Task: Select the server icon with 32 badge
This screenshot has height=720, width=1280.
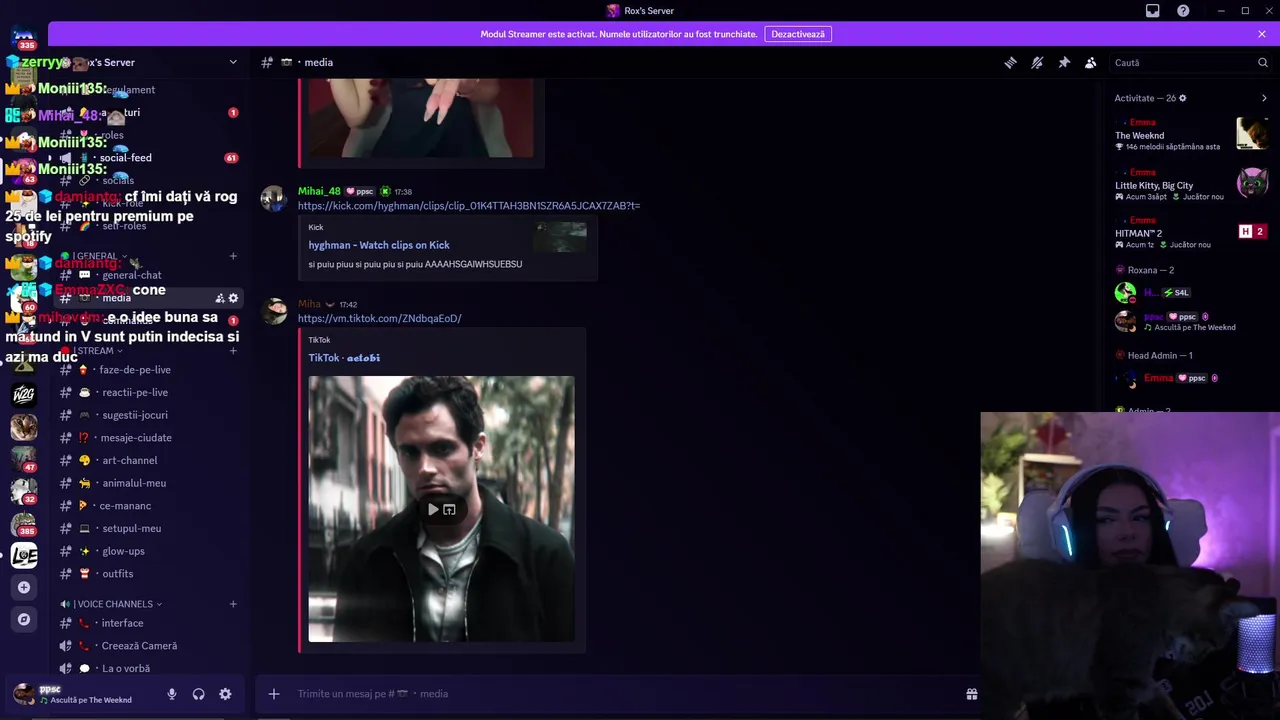Action: point(24,490)
